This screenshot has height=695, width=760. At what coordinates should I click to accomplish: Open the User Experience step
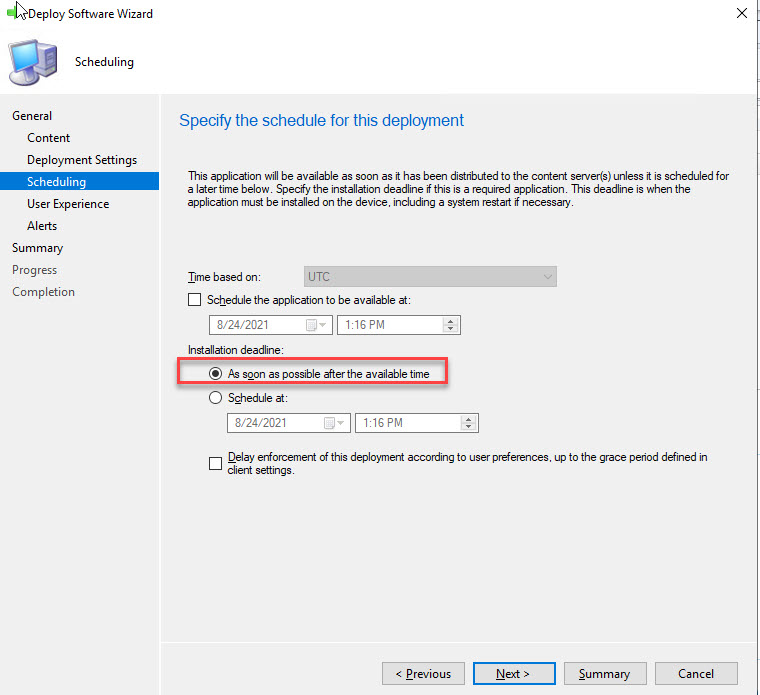pyautogui.click(x=68, y=204)
